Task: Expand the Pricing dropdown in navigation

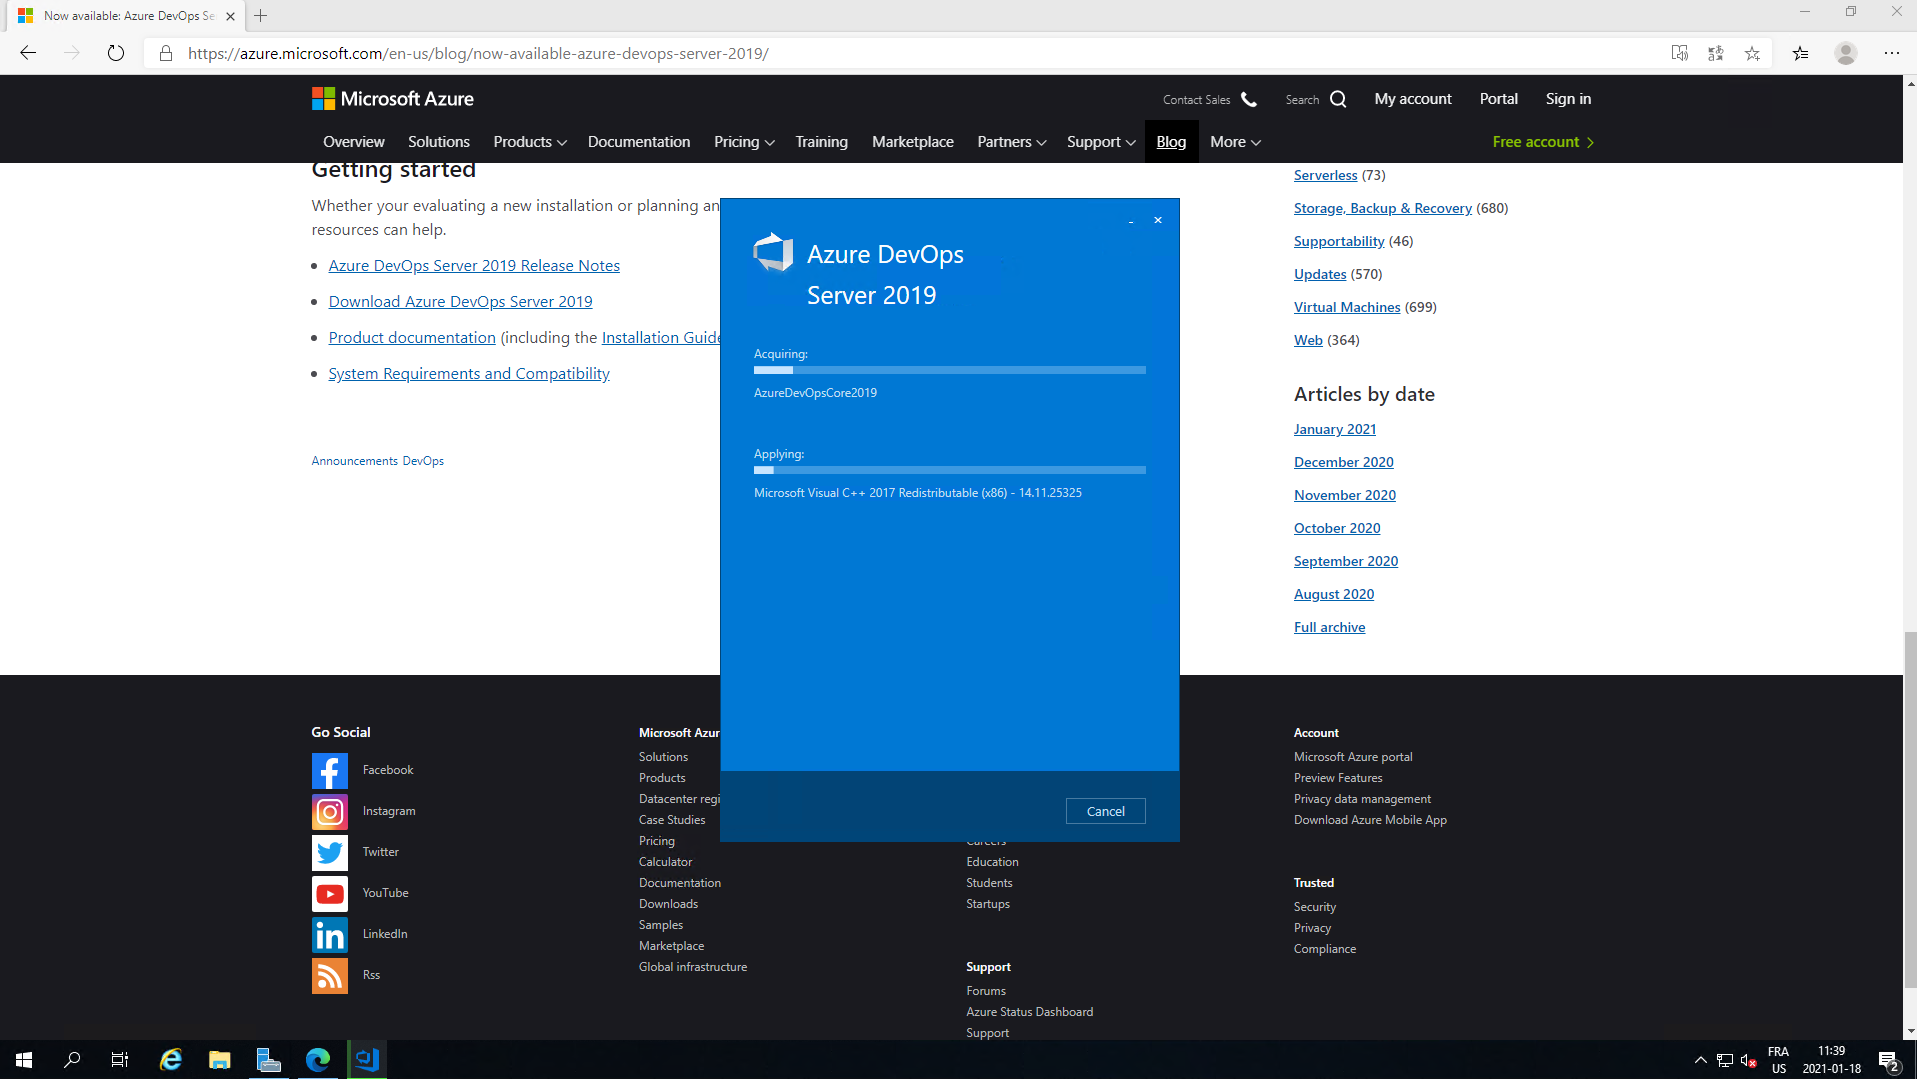Action: 743,142
